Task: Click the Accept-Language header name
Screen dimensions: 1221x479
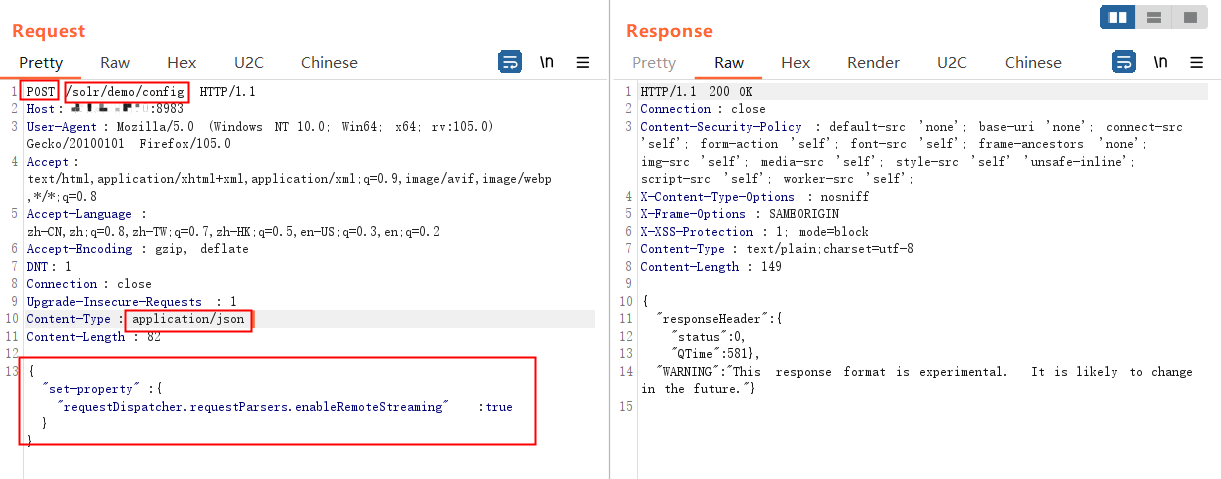Action: coord(78,214)
